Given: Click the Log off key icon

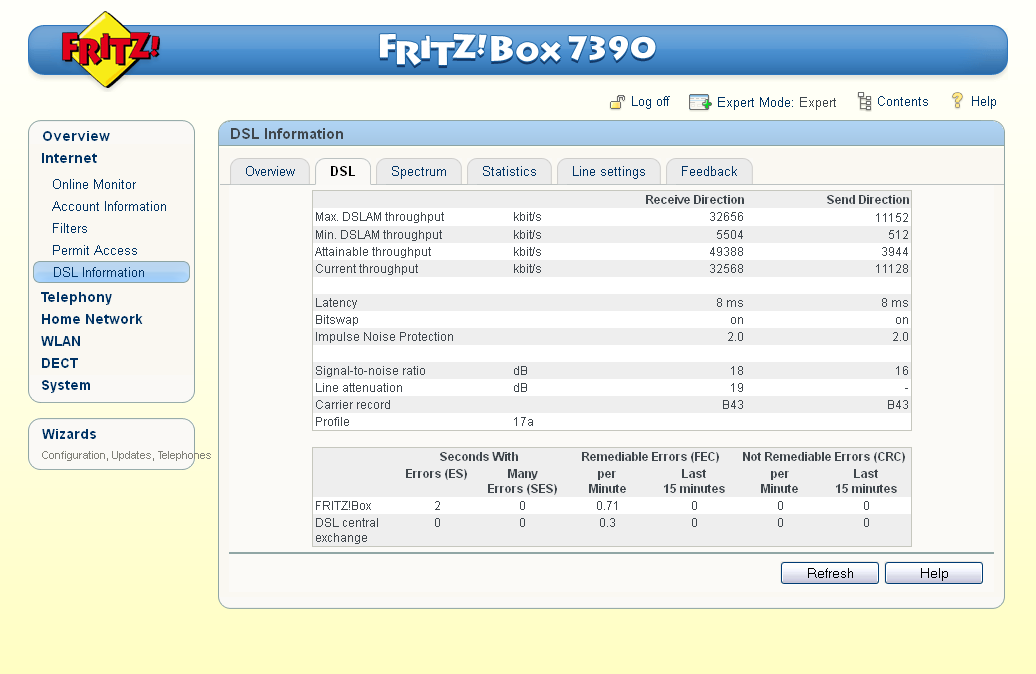Looking at the screenshot, I should point(618,101).
